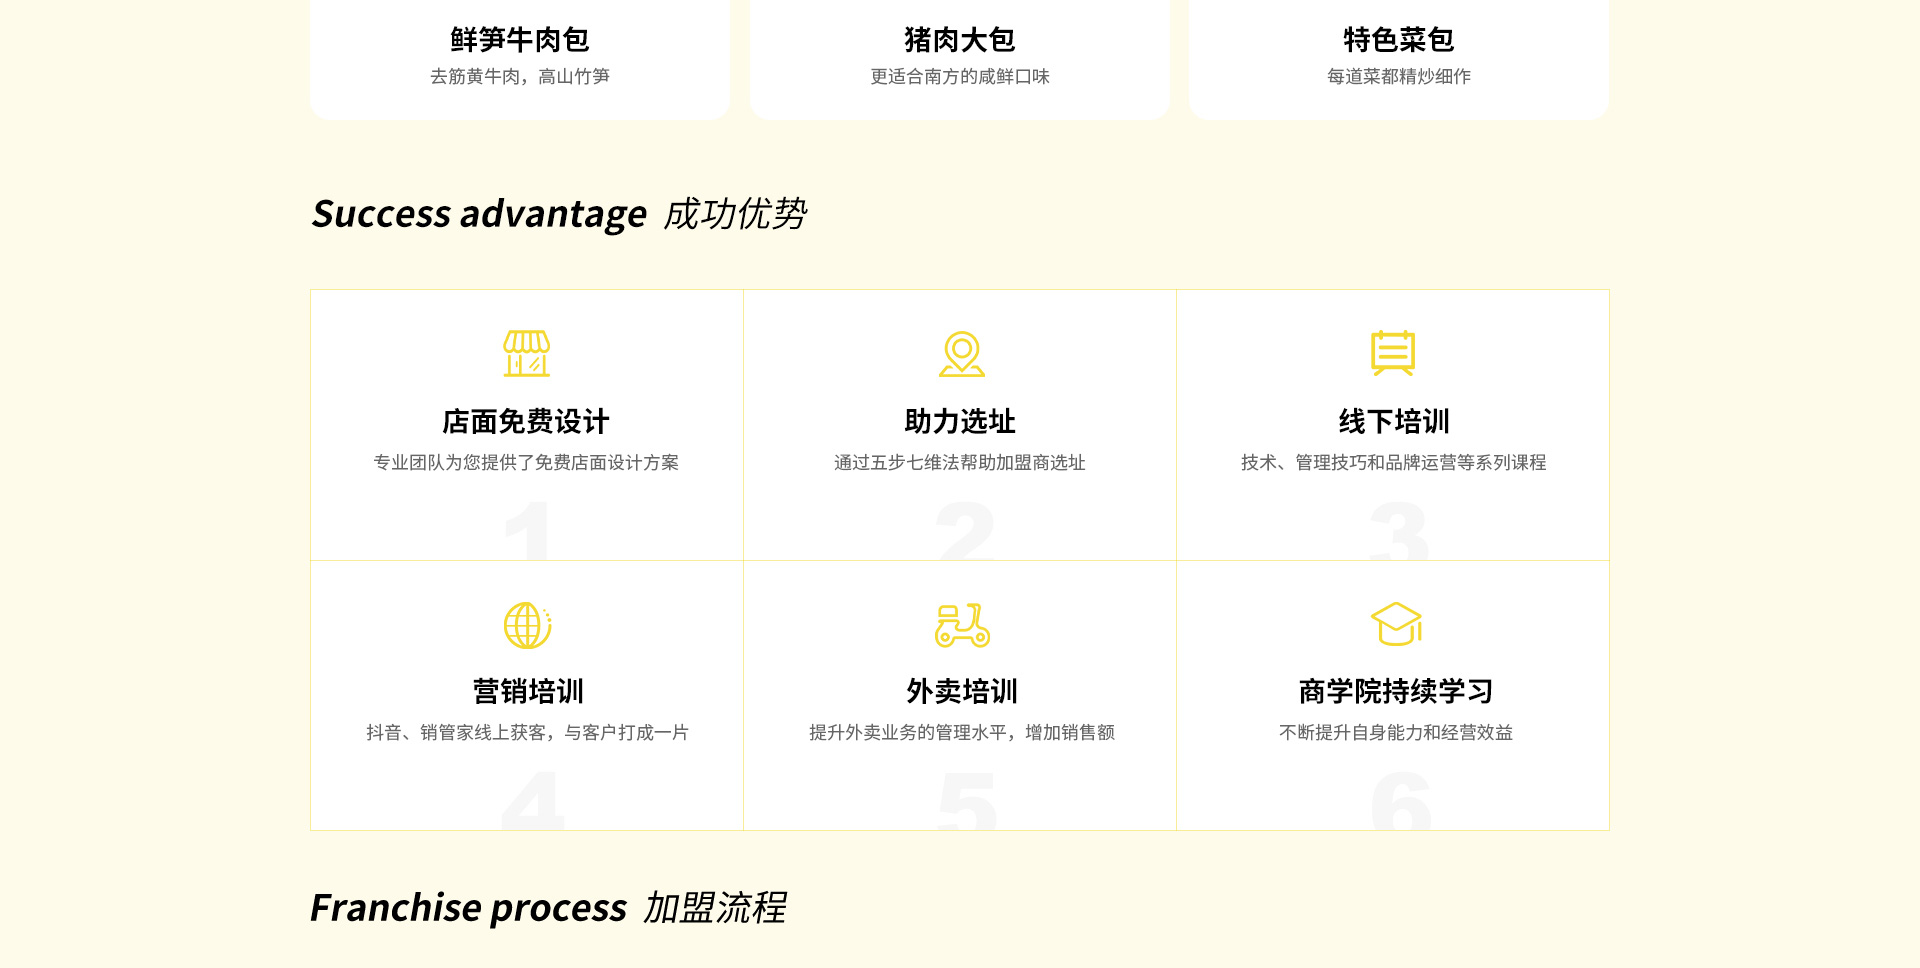Click the text 不断提升自身能力和经营效益
This screenshot has width=1920, height=968.
pos(1396,733)
